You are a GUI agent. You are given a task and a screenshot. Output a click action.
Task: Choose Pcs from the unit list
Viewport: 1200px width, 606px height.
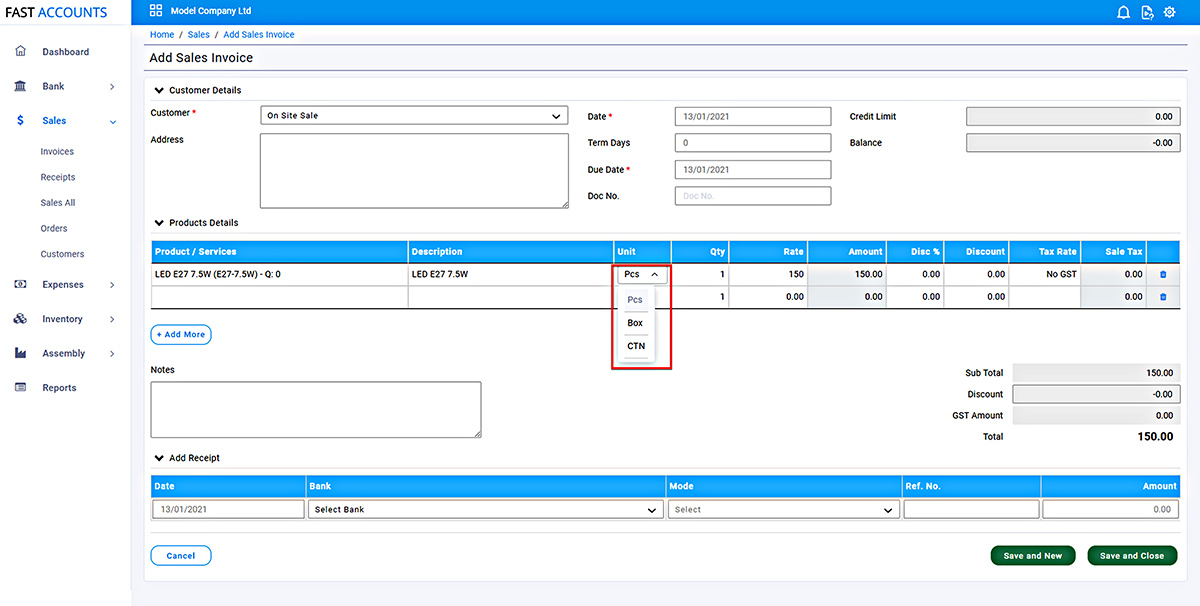635,300
